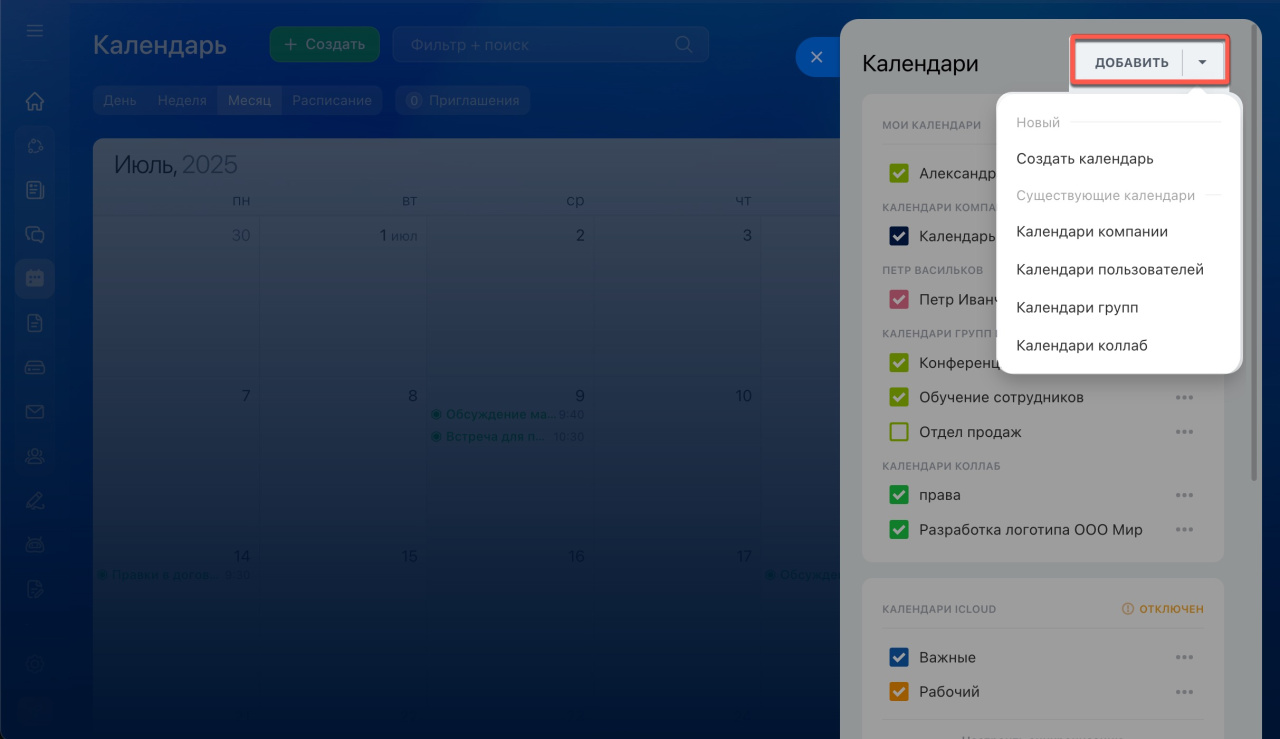The image size is (1280, 739).
Task: Uncheck the Обучение сотрудников calendar
Action: [x=898, y=397]
